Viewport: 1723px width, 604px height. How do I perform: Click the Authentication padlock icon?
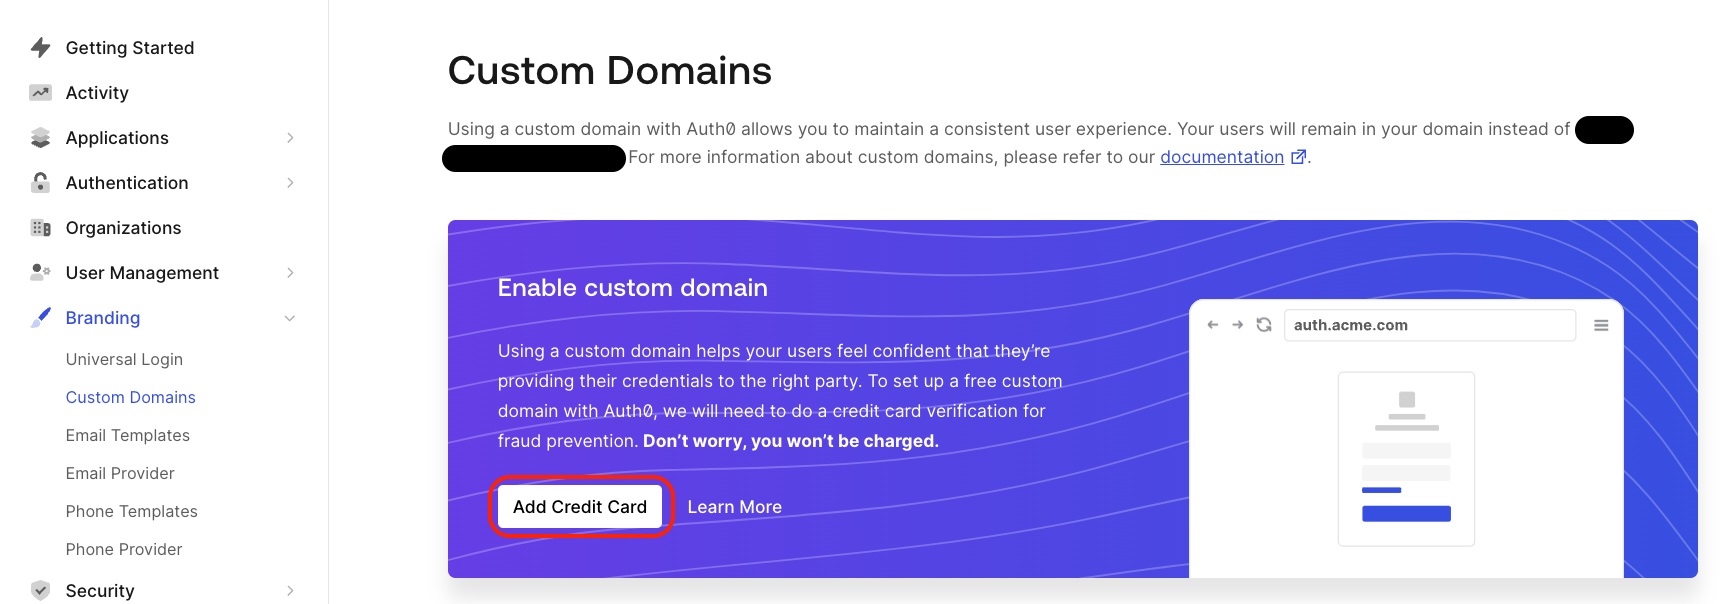[x=40, y=182]
